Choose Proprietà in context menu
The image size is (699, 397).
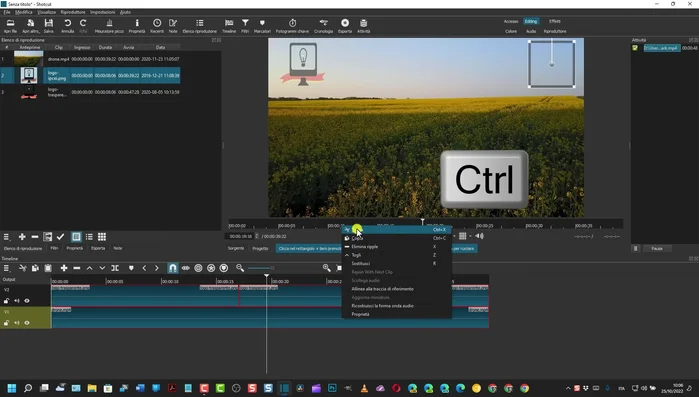(397, 314)
